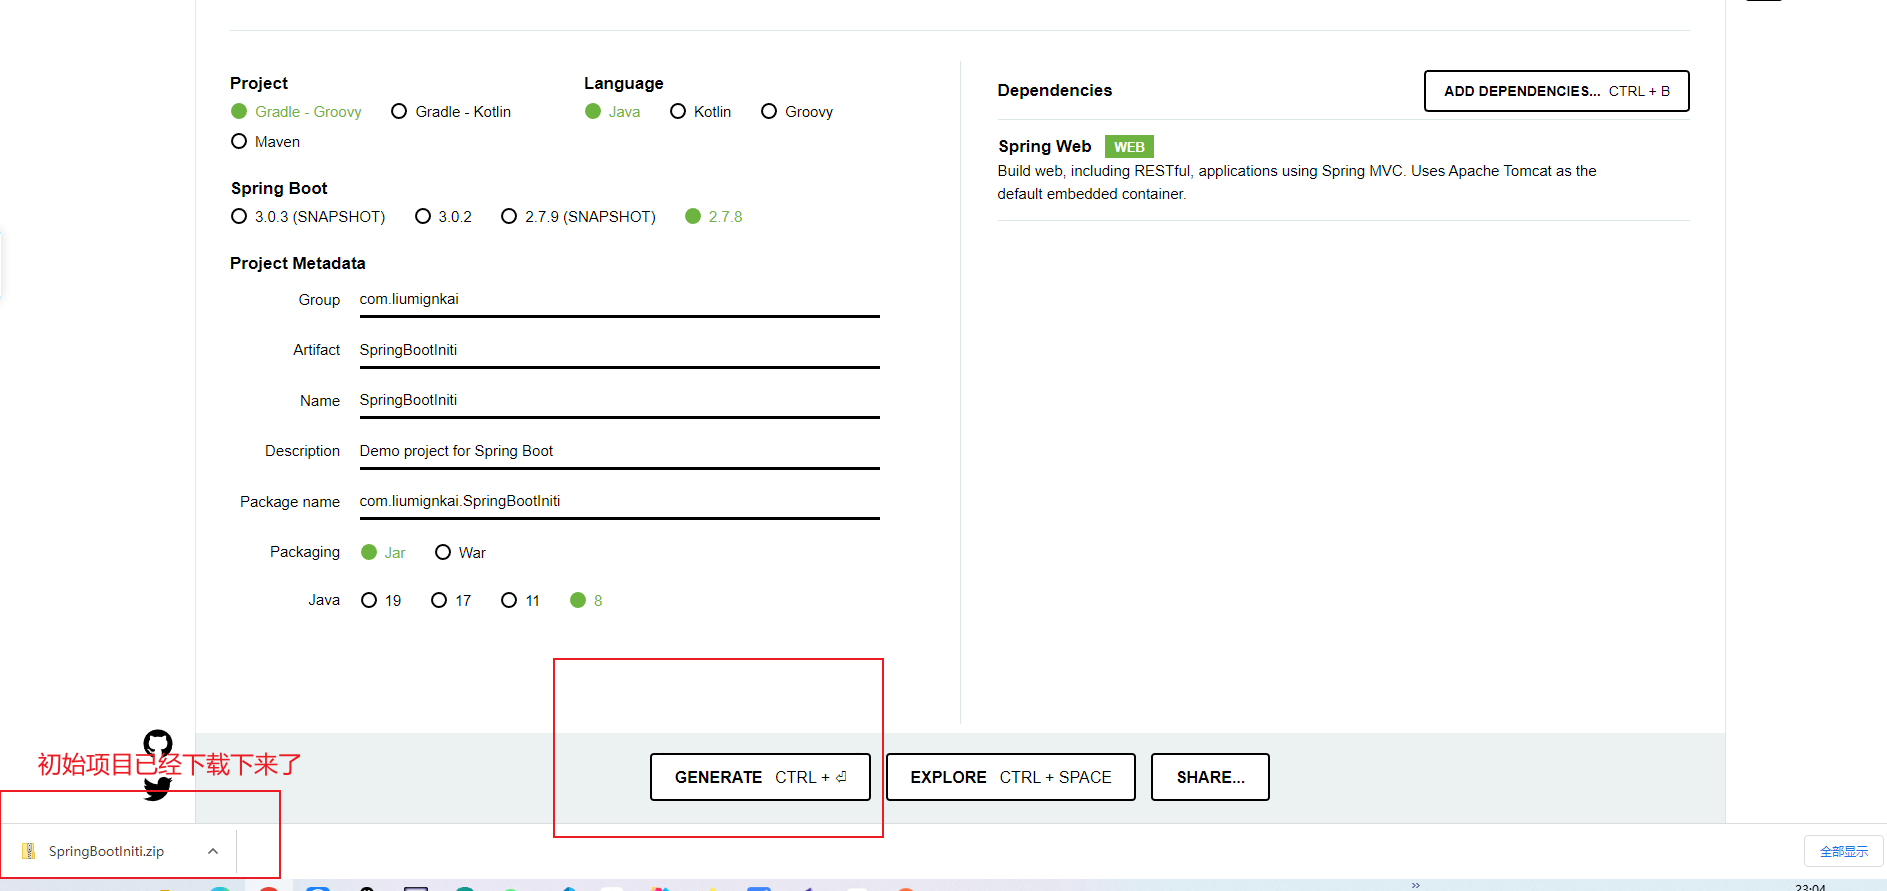Expand the SpringBootIniti.zip download options chevron
This screenshot has height=891, width=1887.
(213, 851)
